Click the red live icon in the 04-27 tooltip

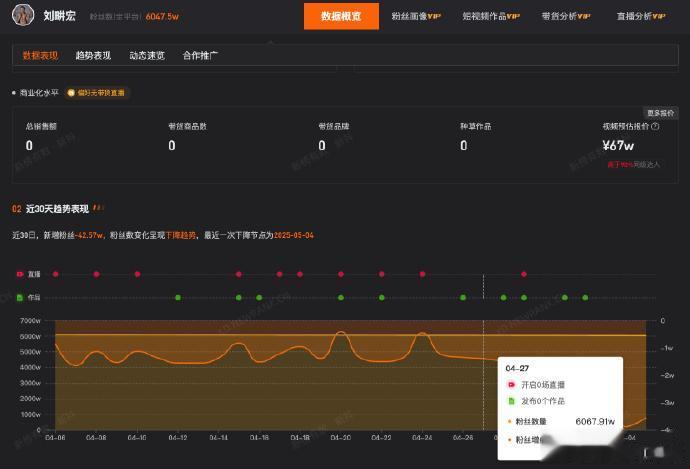coord(511,385)
